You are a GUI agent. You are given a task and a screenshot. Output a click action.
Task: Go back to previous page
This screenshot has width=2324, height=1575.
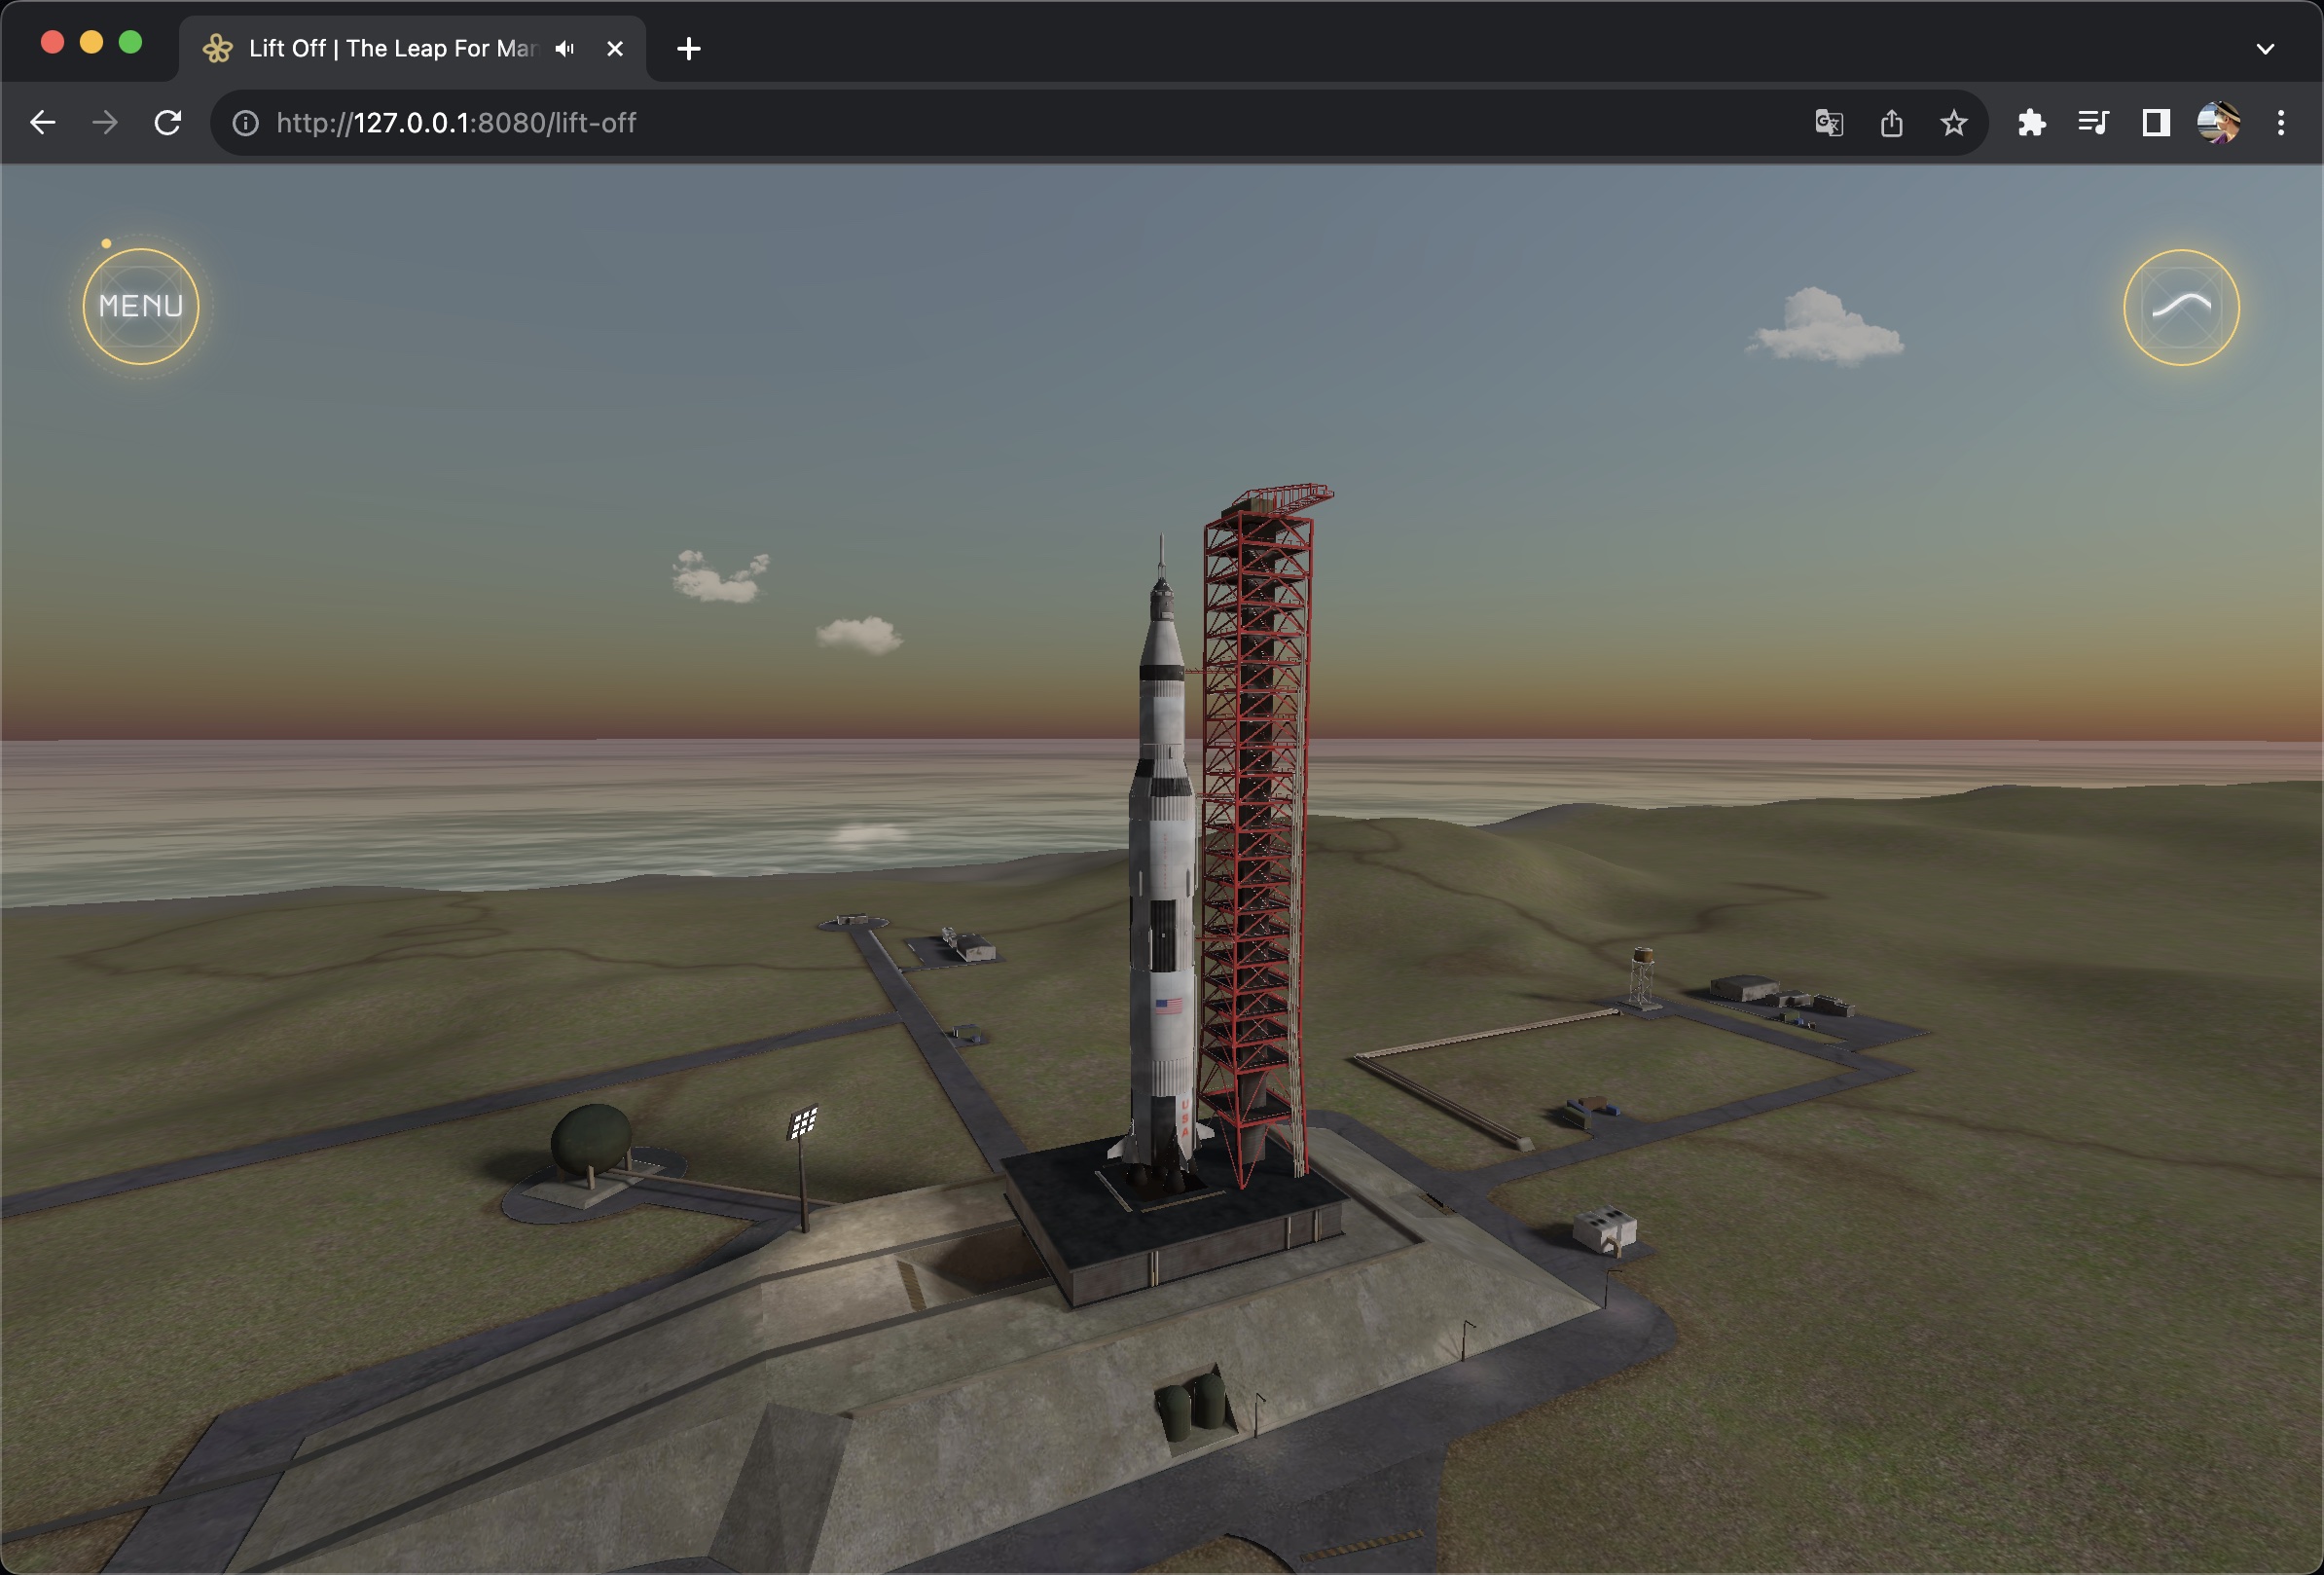pyautogui.click(x=43, y=123)
